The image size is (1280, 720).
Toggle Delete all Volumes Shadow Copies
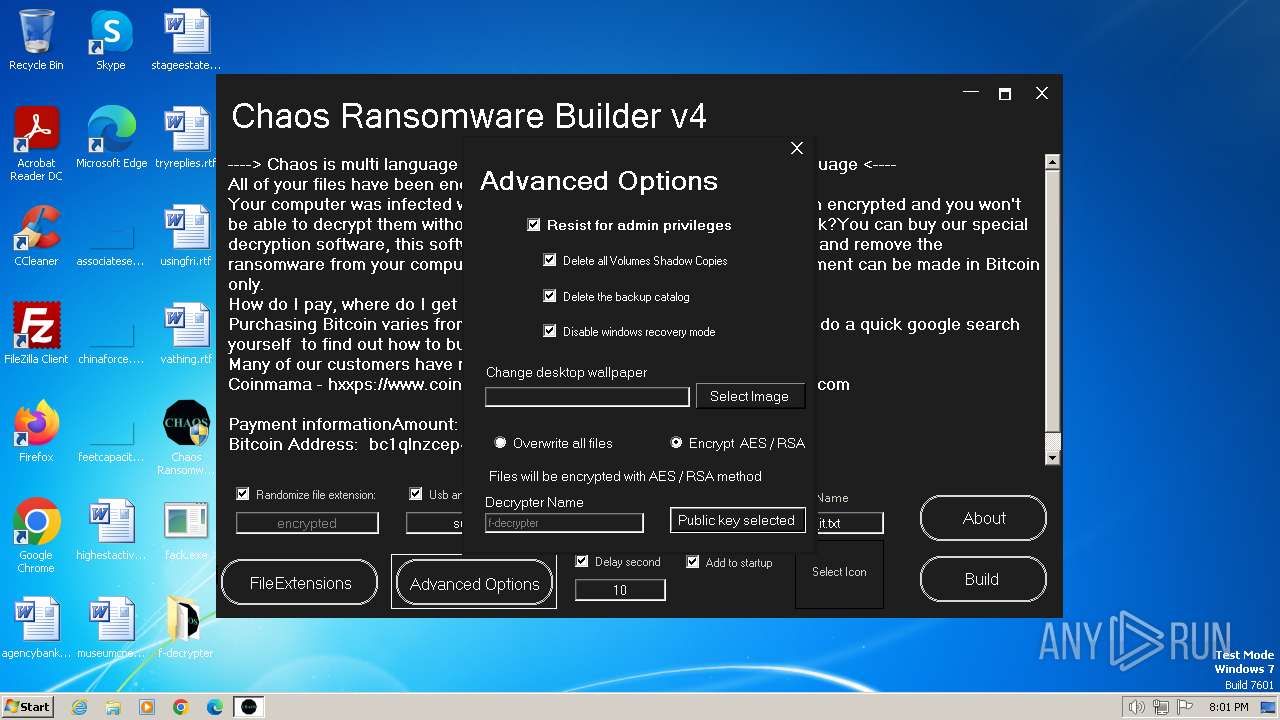(x=549, y=260)
